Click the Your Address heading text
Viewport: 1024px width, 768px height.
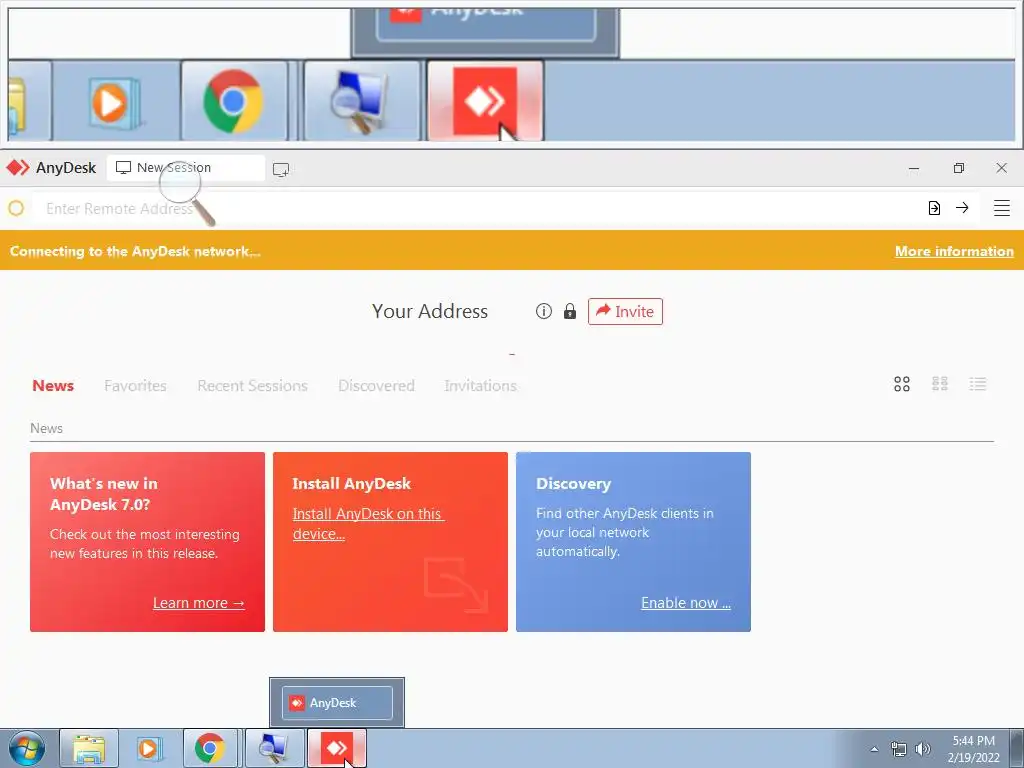(x=430, y=312)
